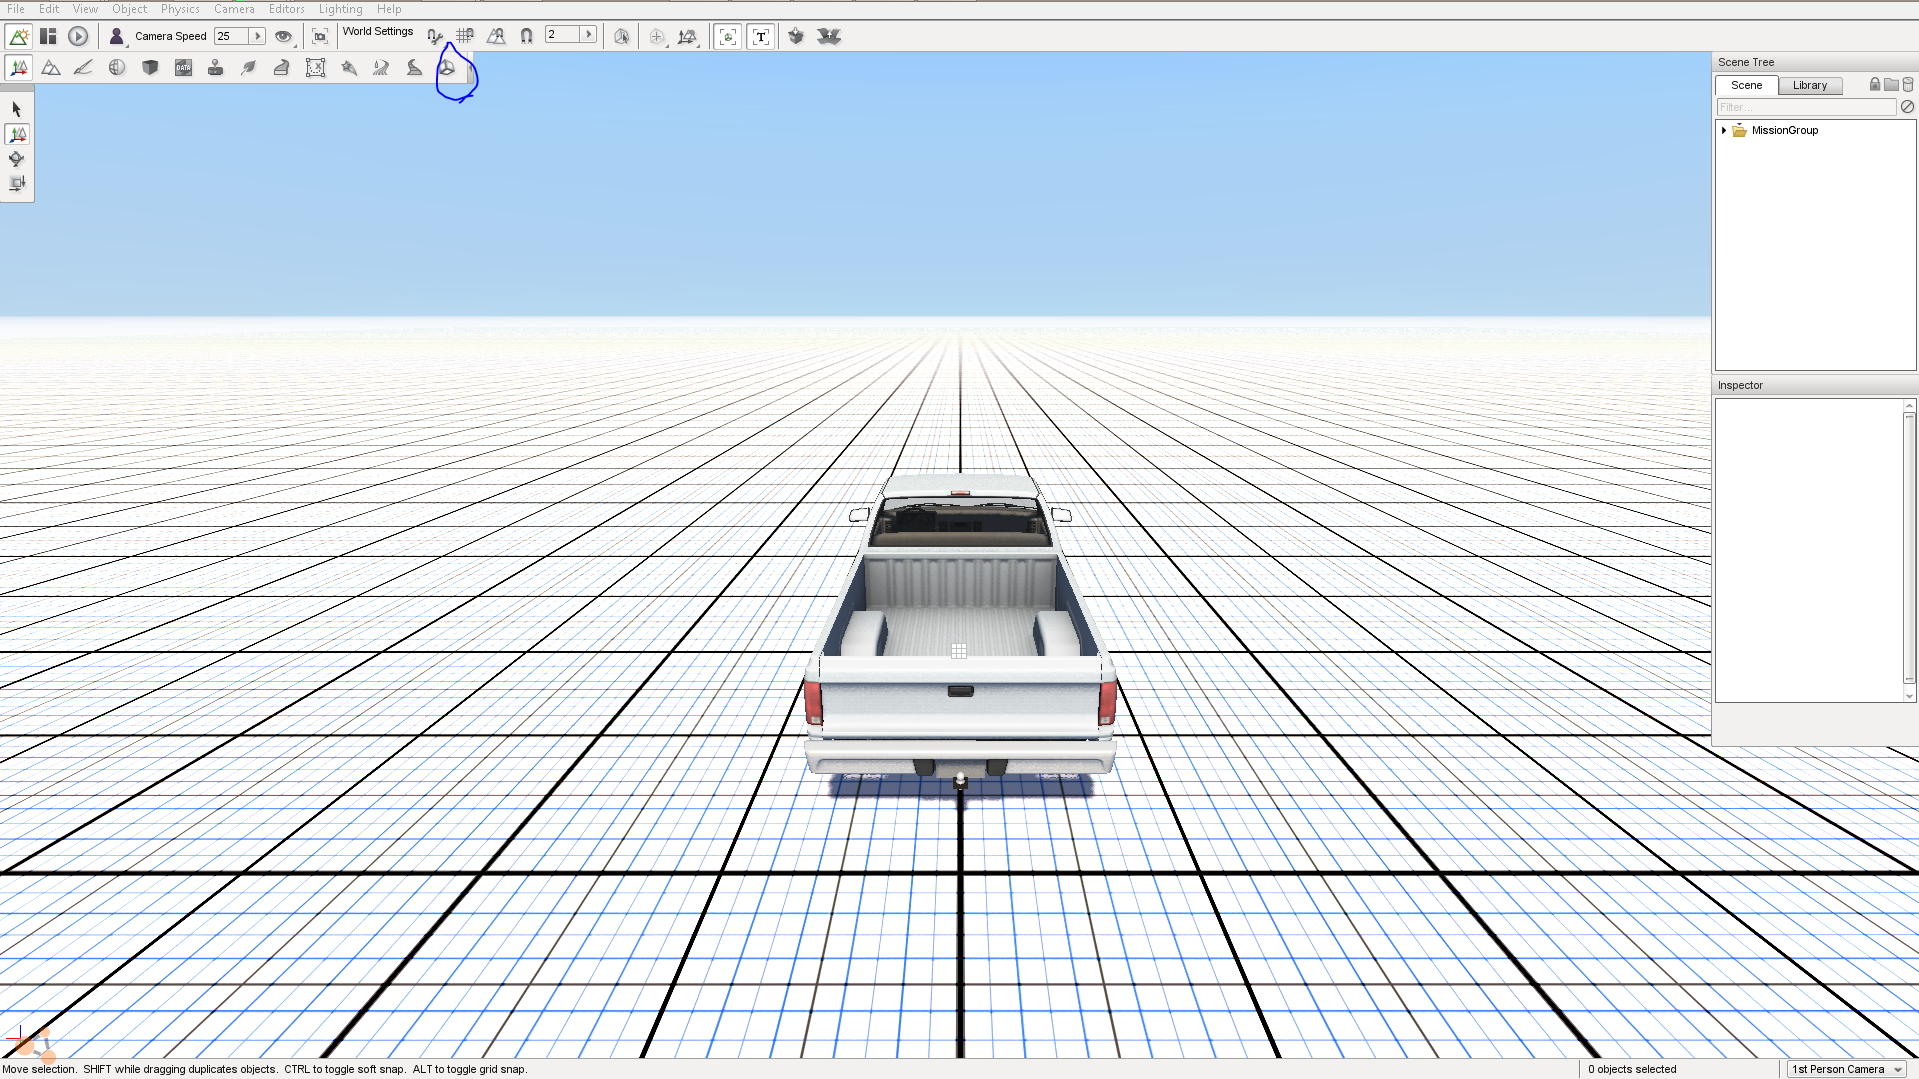The image size is (1919, 1079).
Task: Choose the Move selection tool
Action: (17, 134)
